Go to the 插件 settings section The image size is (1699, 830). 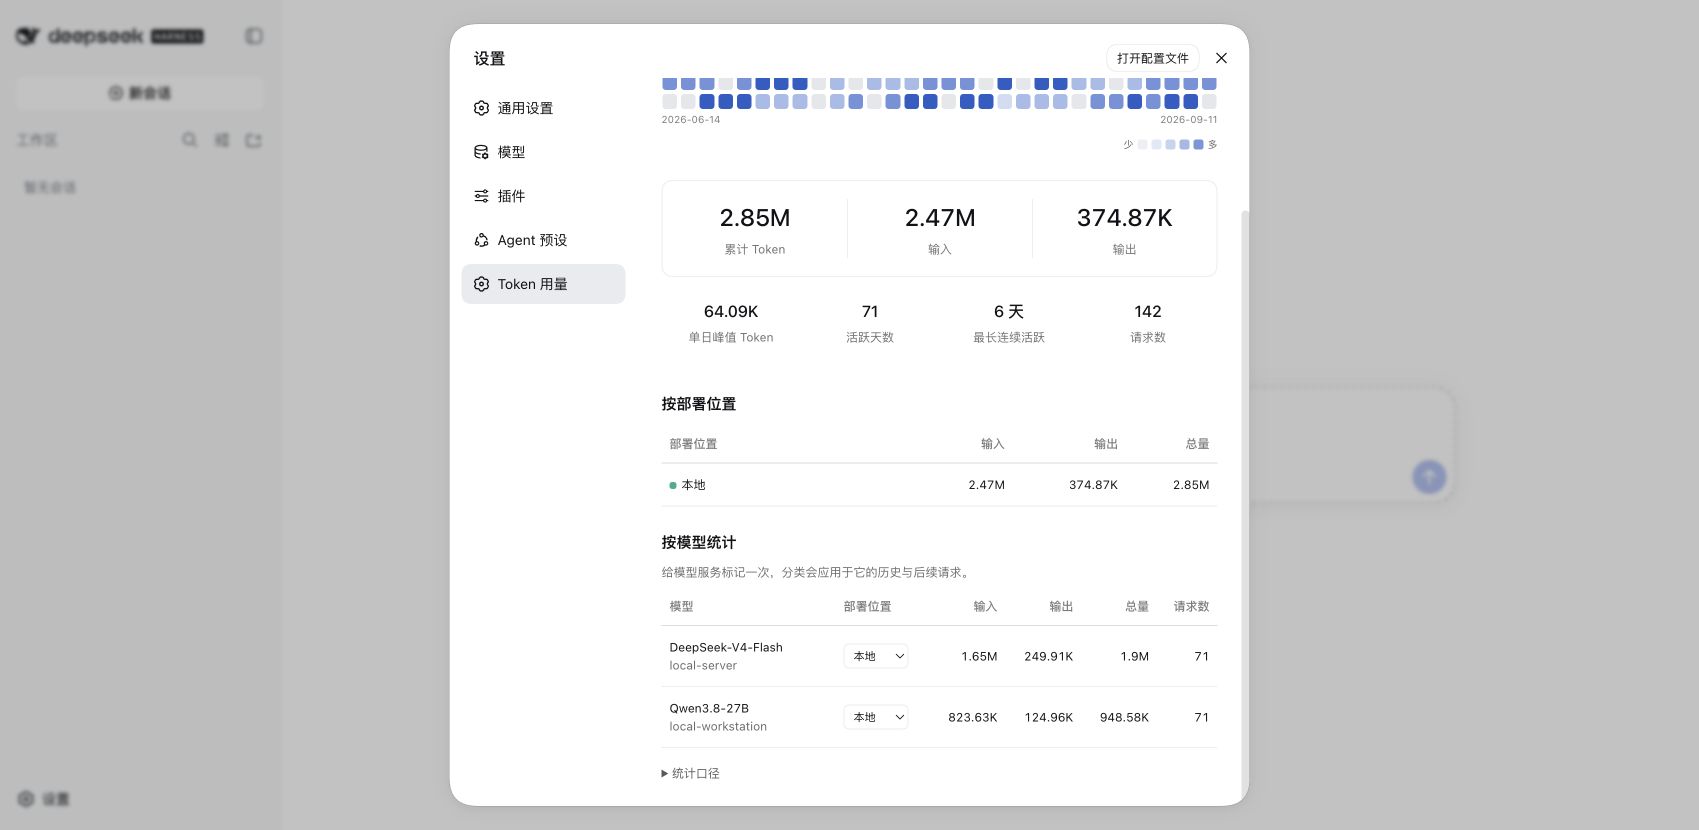(543, 196)
